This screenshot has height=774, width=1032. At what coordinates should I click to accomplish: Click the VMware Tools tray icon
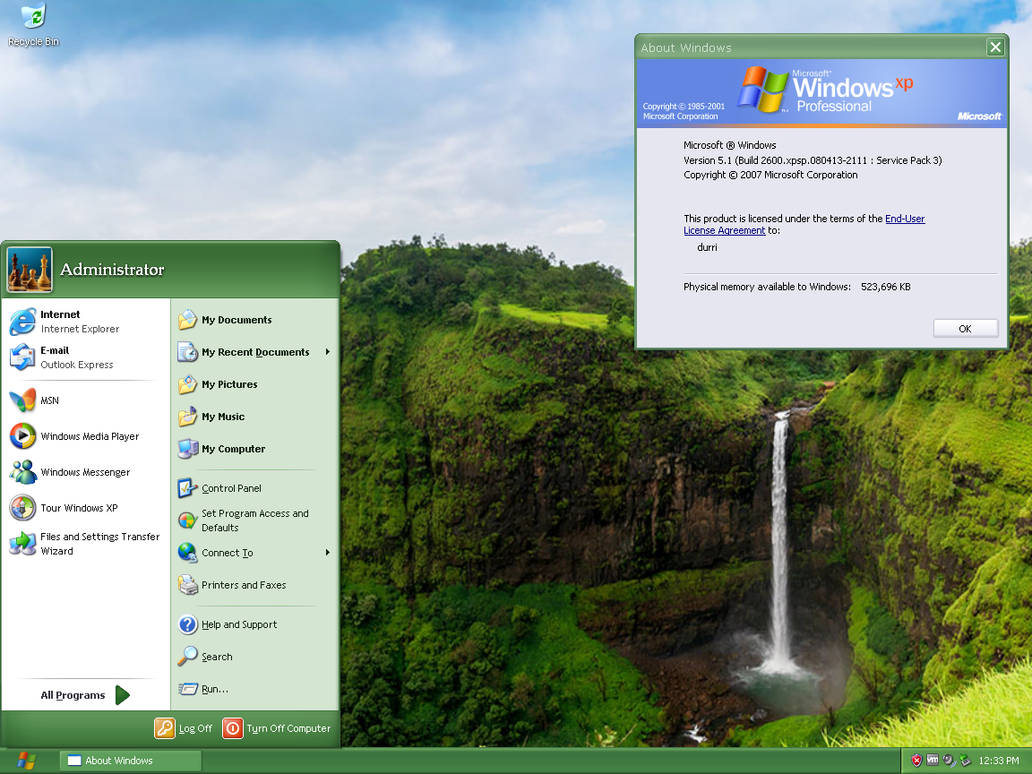pyautogui.click(x=933, y=760)
